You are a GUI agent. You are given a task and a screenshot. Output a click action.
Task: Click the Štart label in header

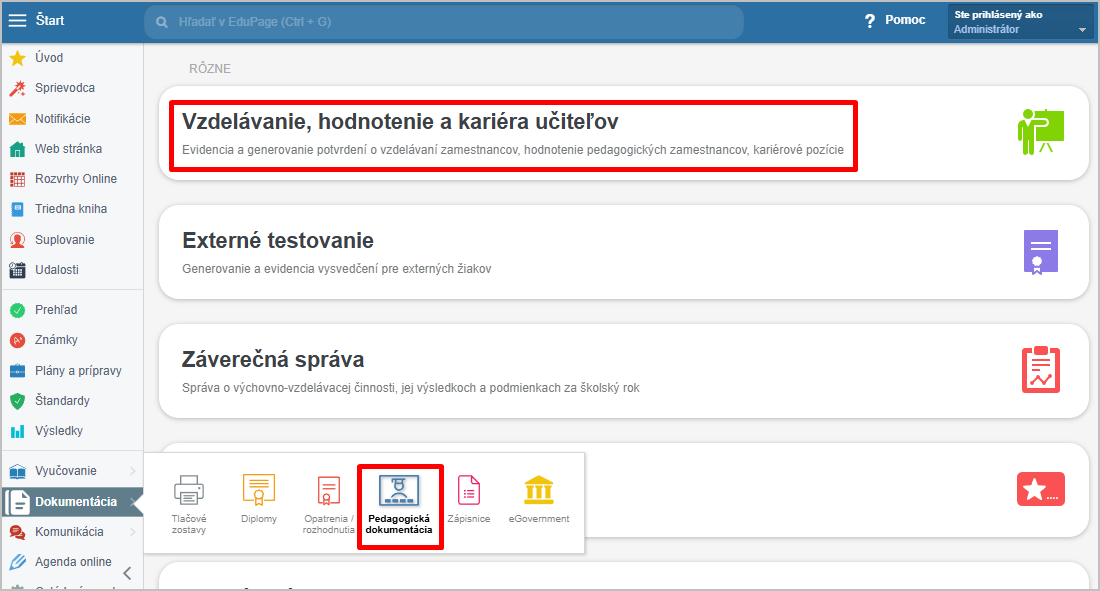pyautogui.click(x=50, y=20)
